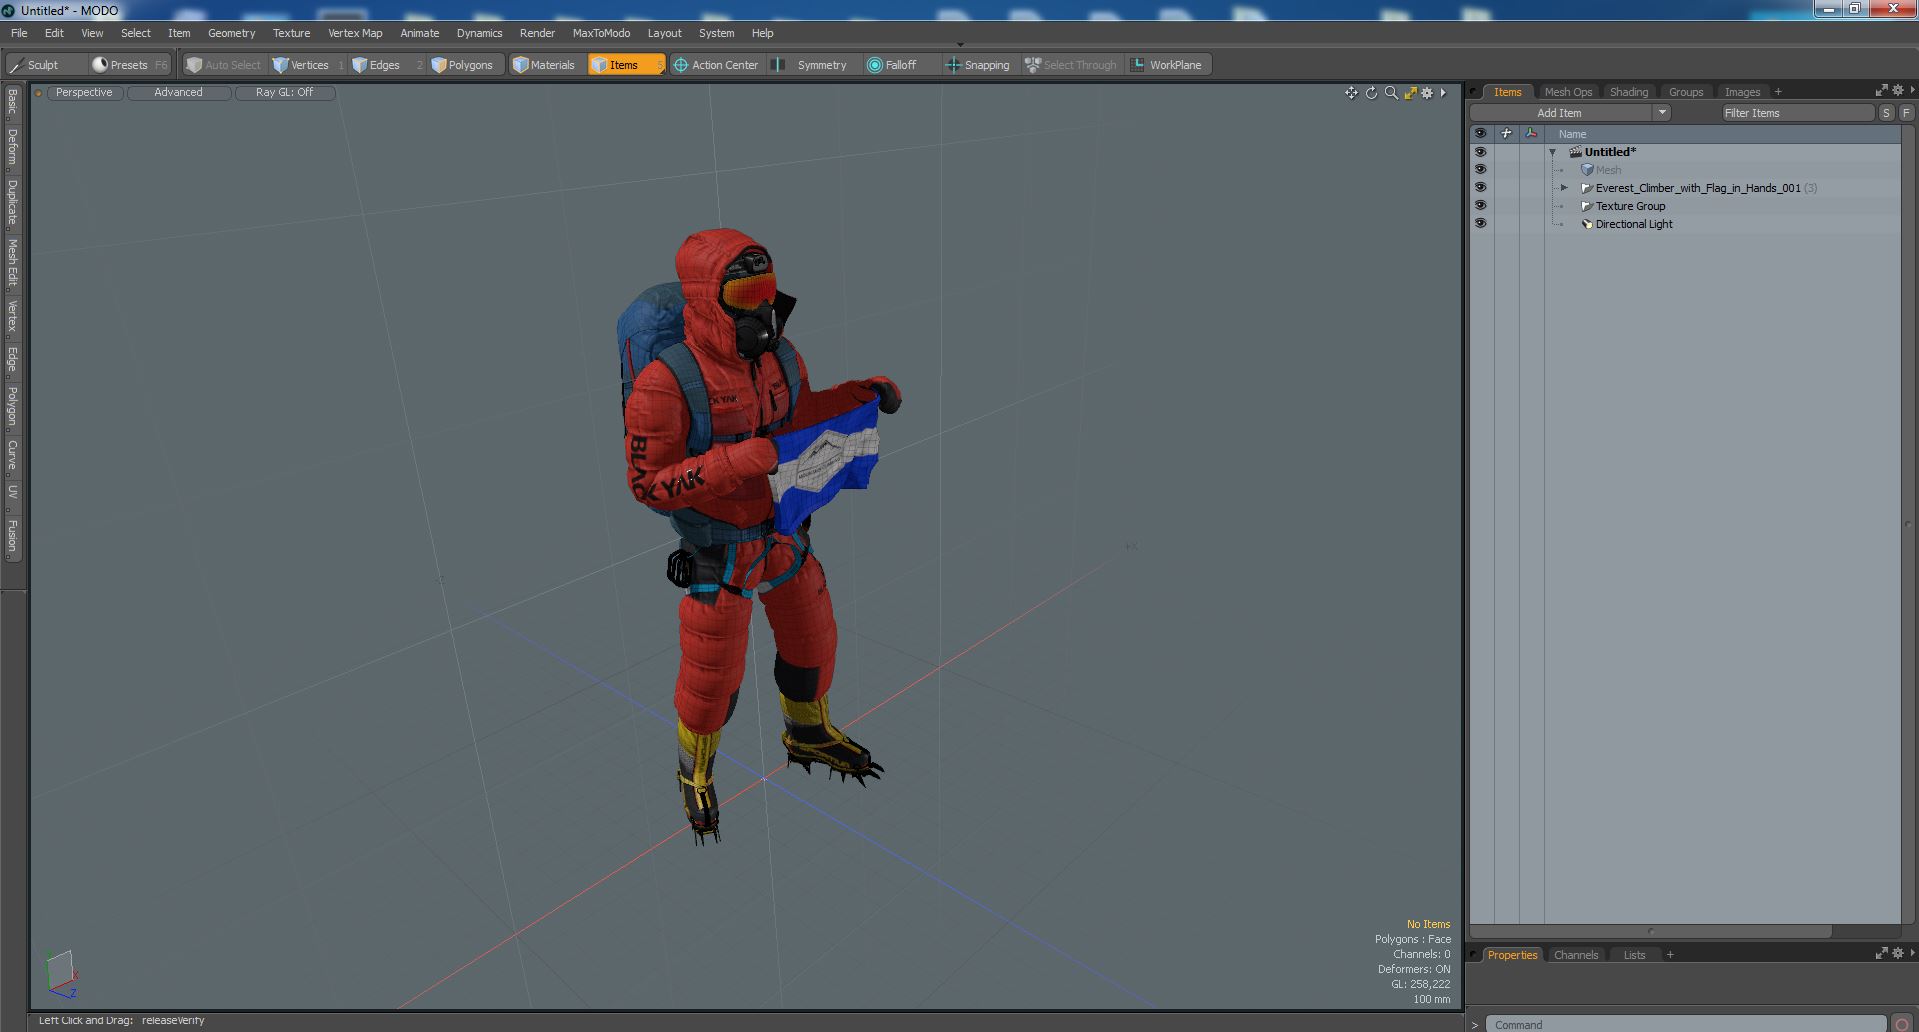Maximize the 3D viewport with expand icon
This screenshot has height=1032, width=1919.
tap(1410, 93)
